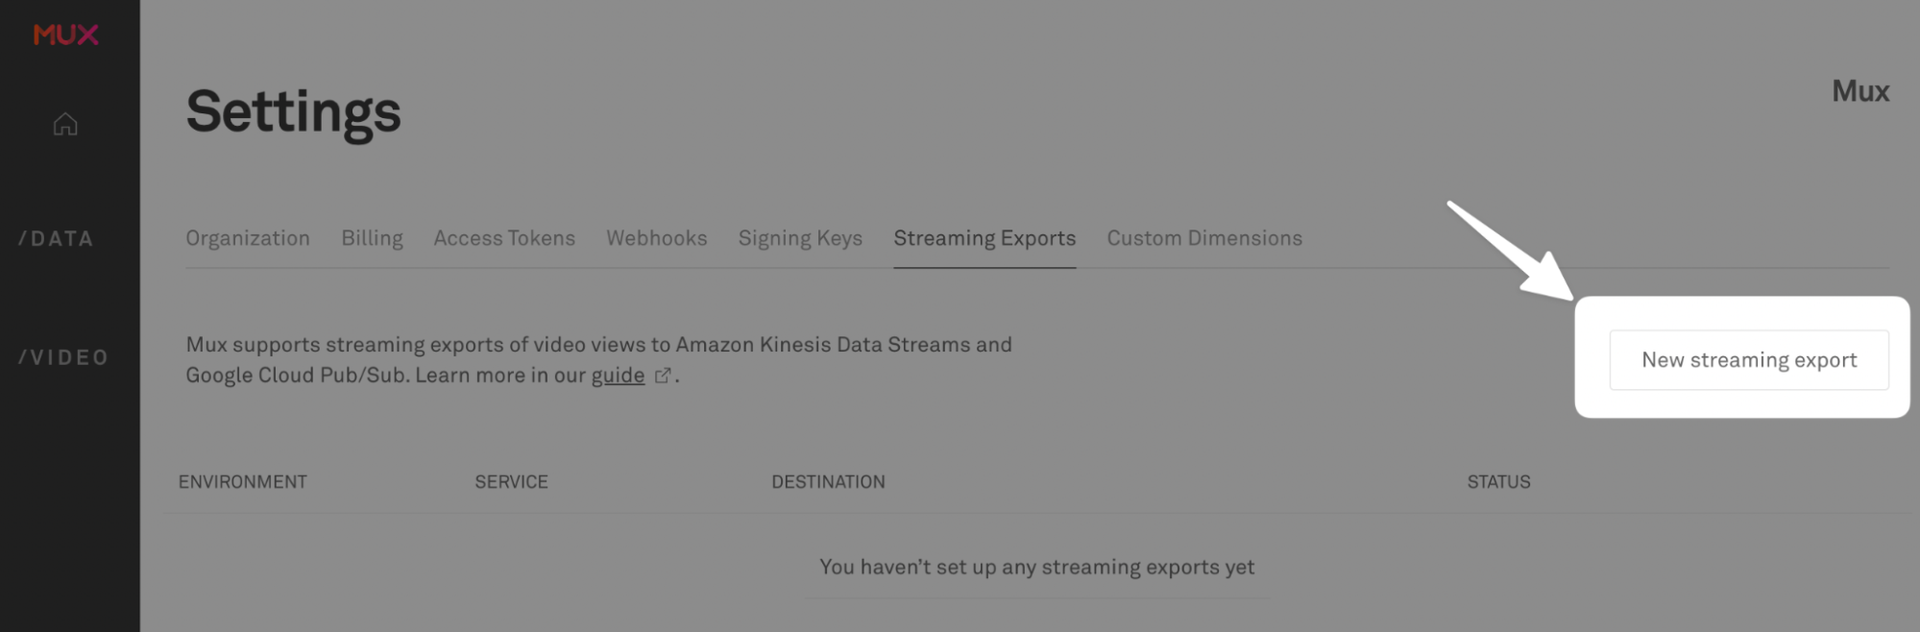Select the Streaming Exports tab
This screenshot has height=632, width=1920.
(984, 238)
